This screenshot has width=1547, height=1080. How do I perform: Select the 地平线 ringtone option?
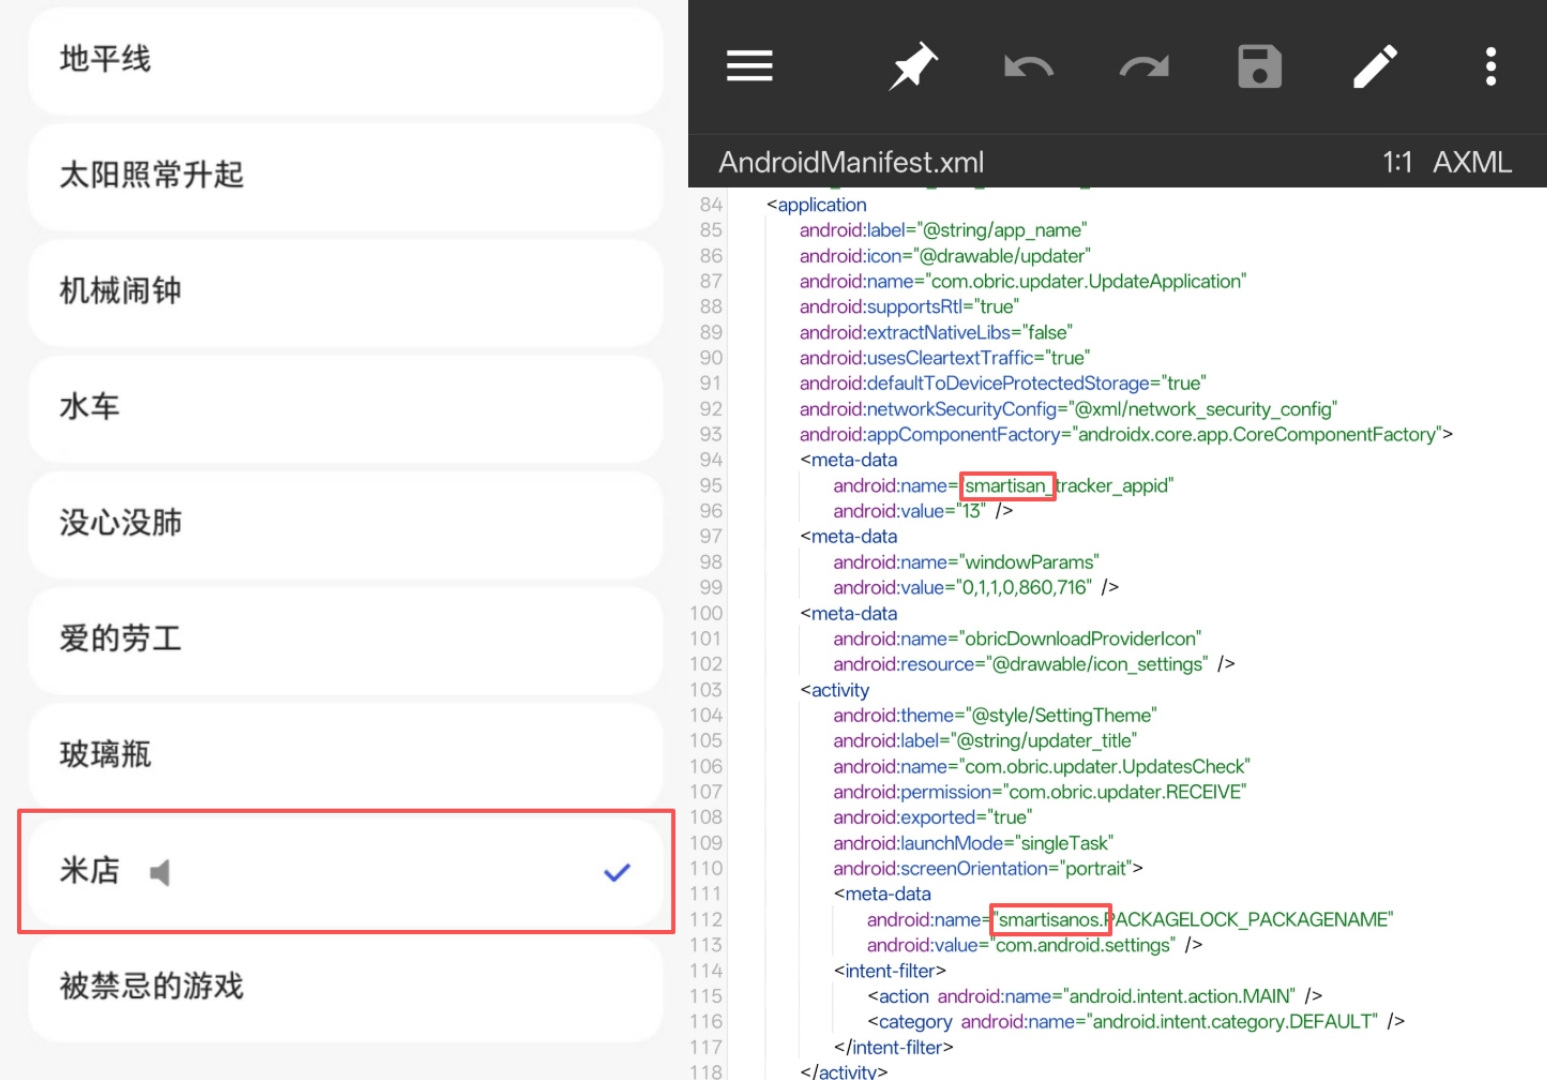click(x=345, y=60)
